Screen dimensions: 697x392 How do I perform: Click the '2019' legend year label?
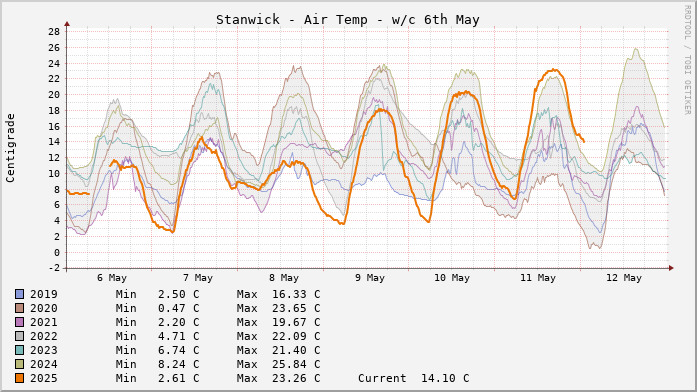pos(44,294)
